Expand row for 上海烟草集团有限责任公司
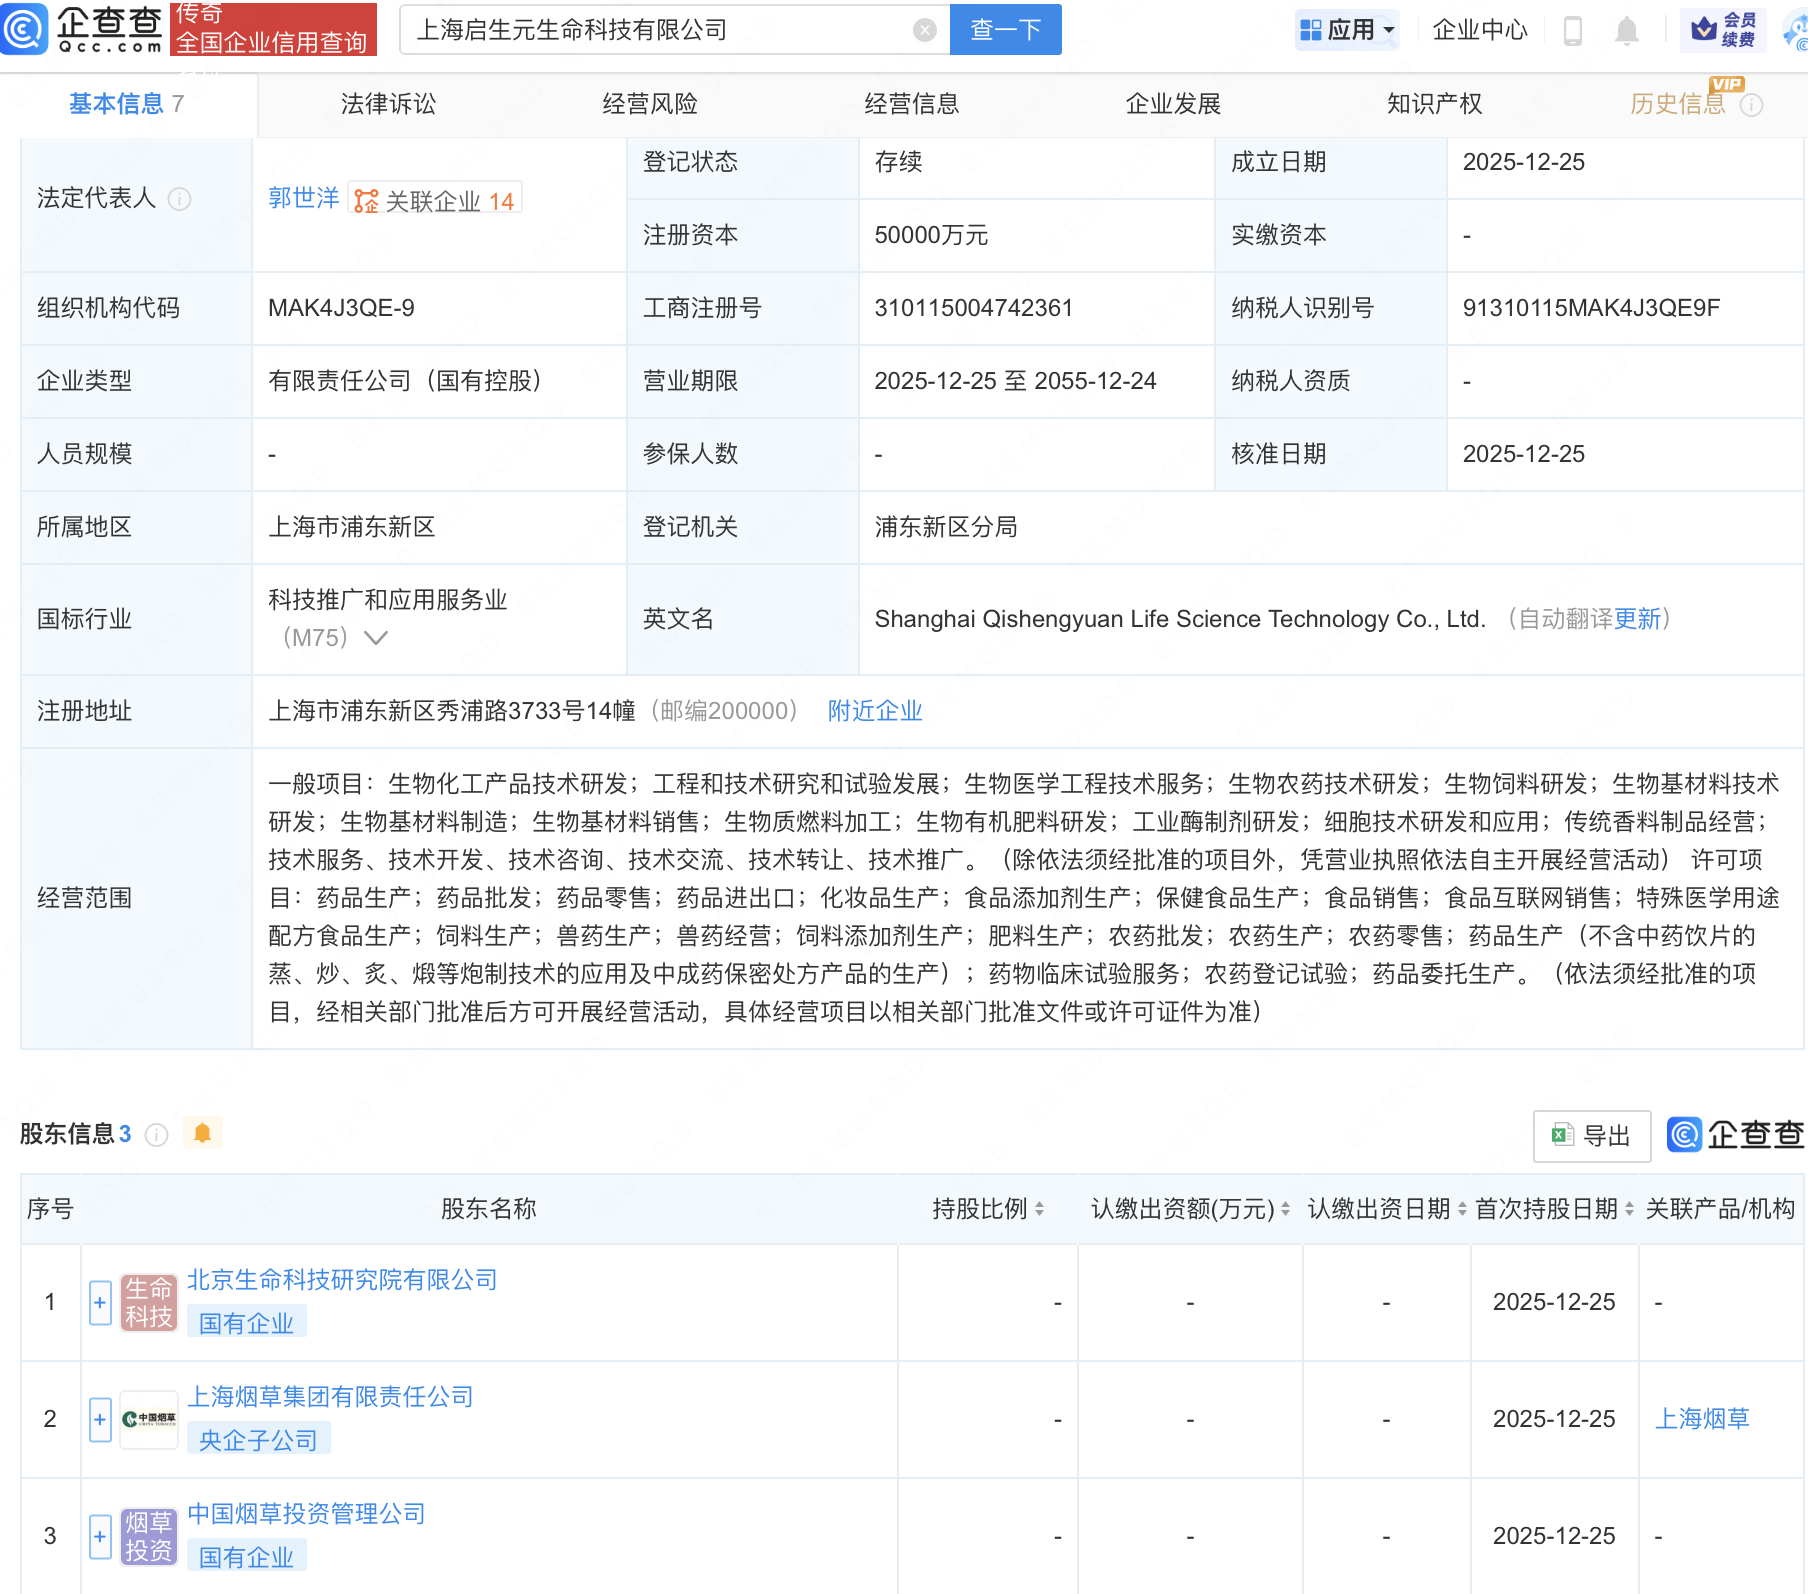The width and height of the screenshot is (1808, 1594). (x=100, y=1419)
